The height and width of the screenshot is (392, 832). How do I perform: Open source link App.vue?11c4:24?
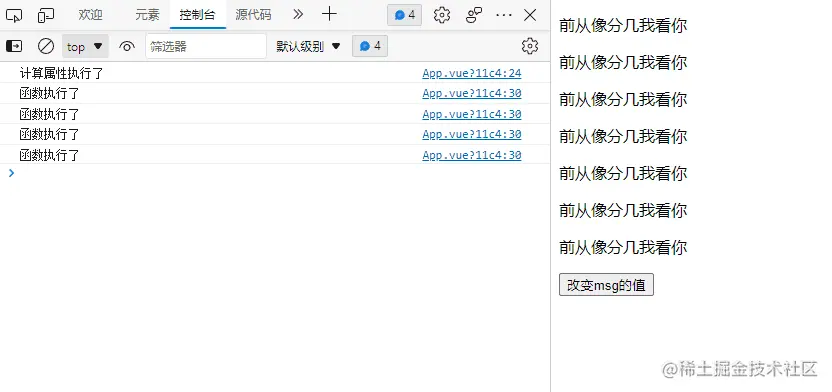coord(472,74)
